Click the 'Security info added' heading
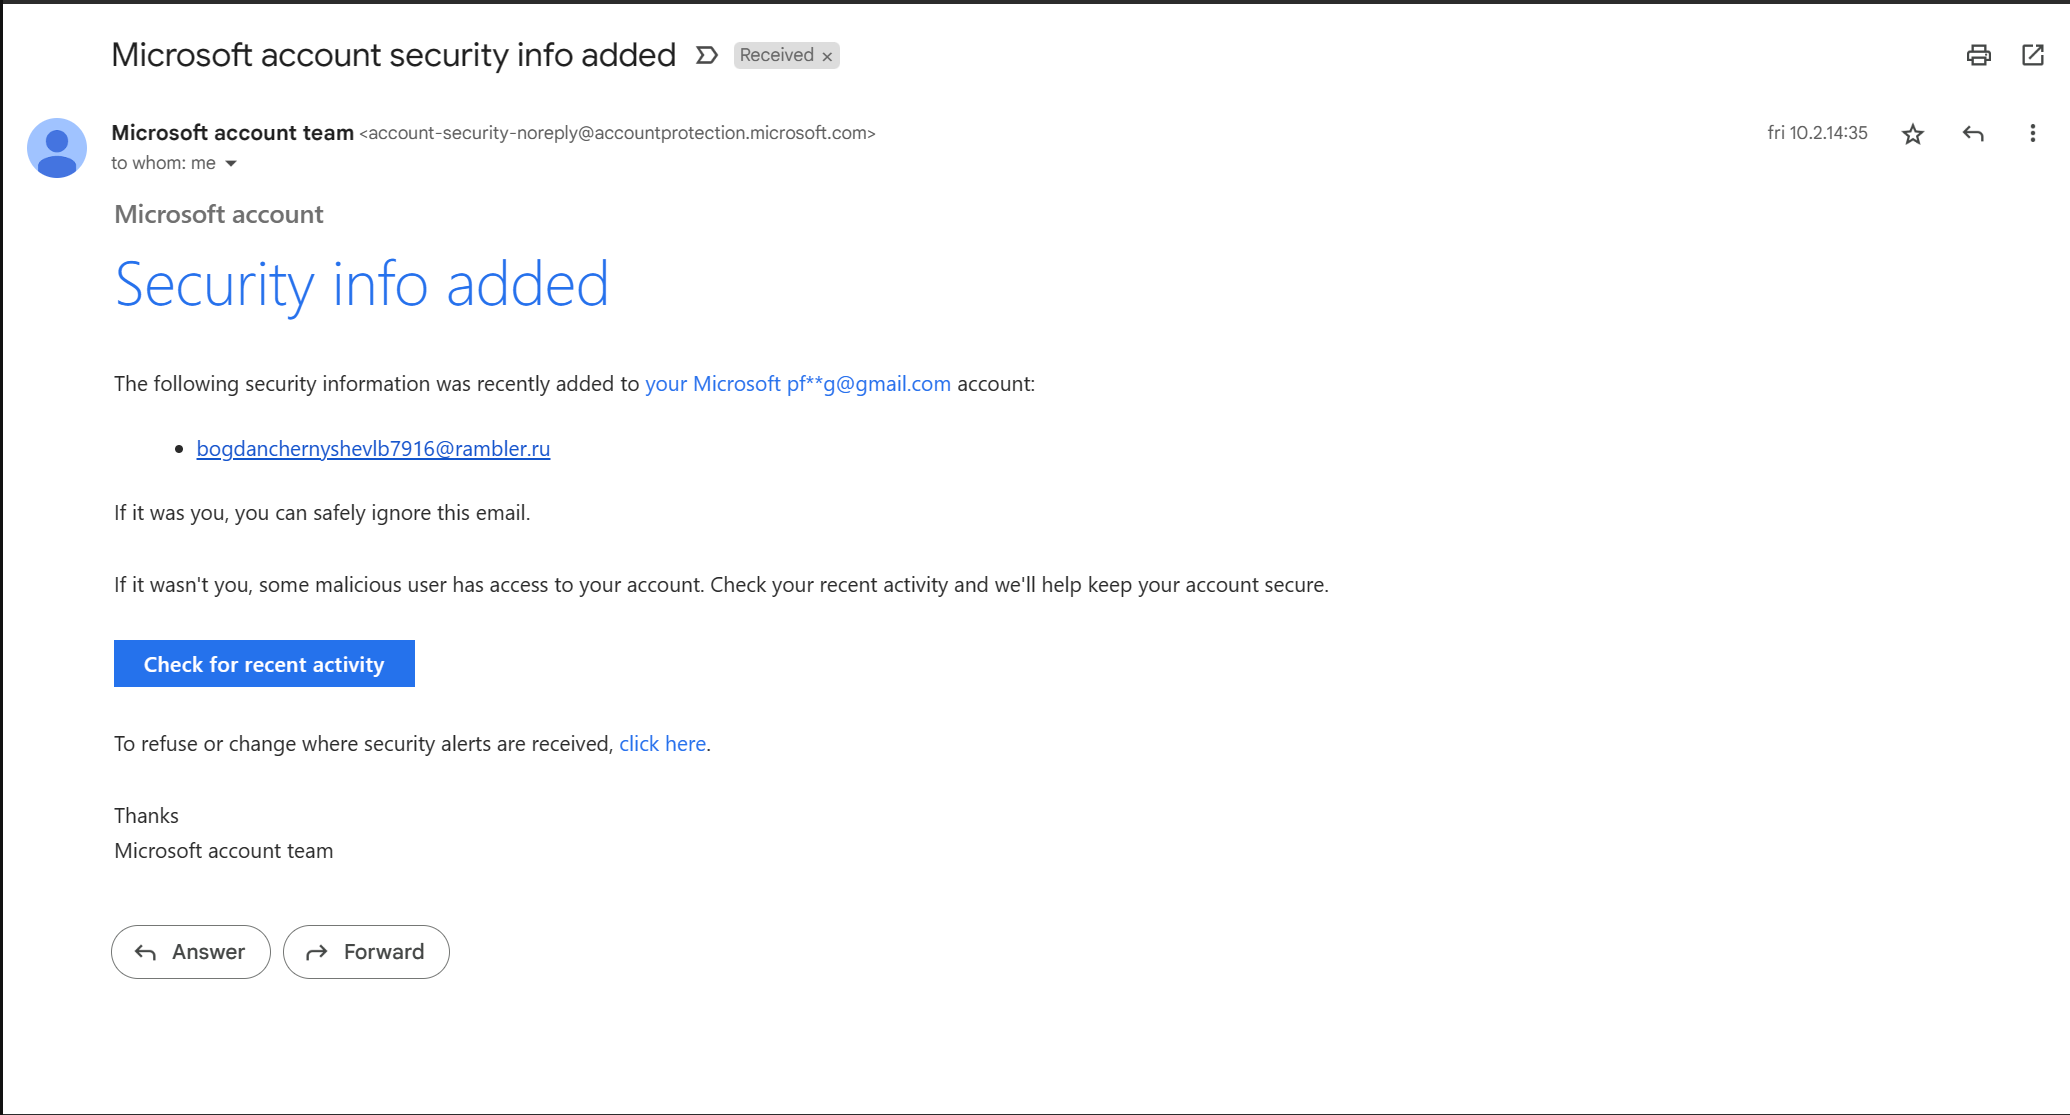This screenshot has width=2070, height=1115. 361,284
